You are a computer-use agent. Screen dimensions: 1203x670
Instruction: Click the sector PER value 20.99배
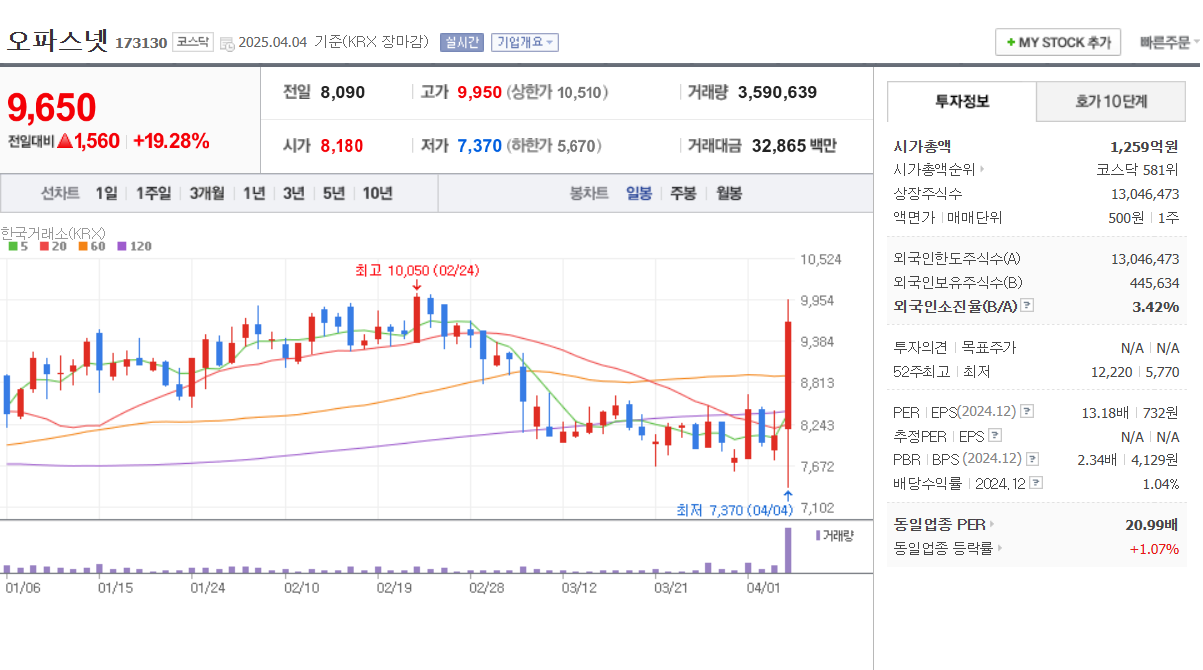tap(1151, 524)
